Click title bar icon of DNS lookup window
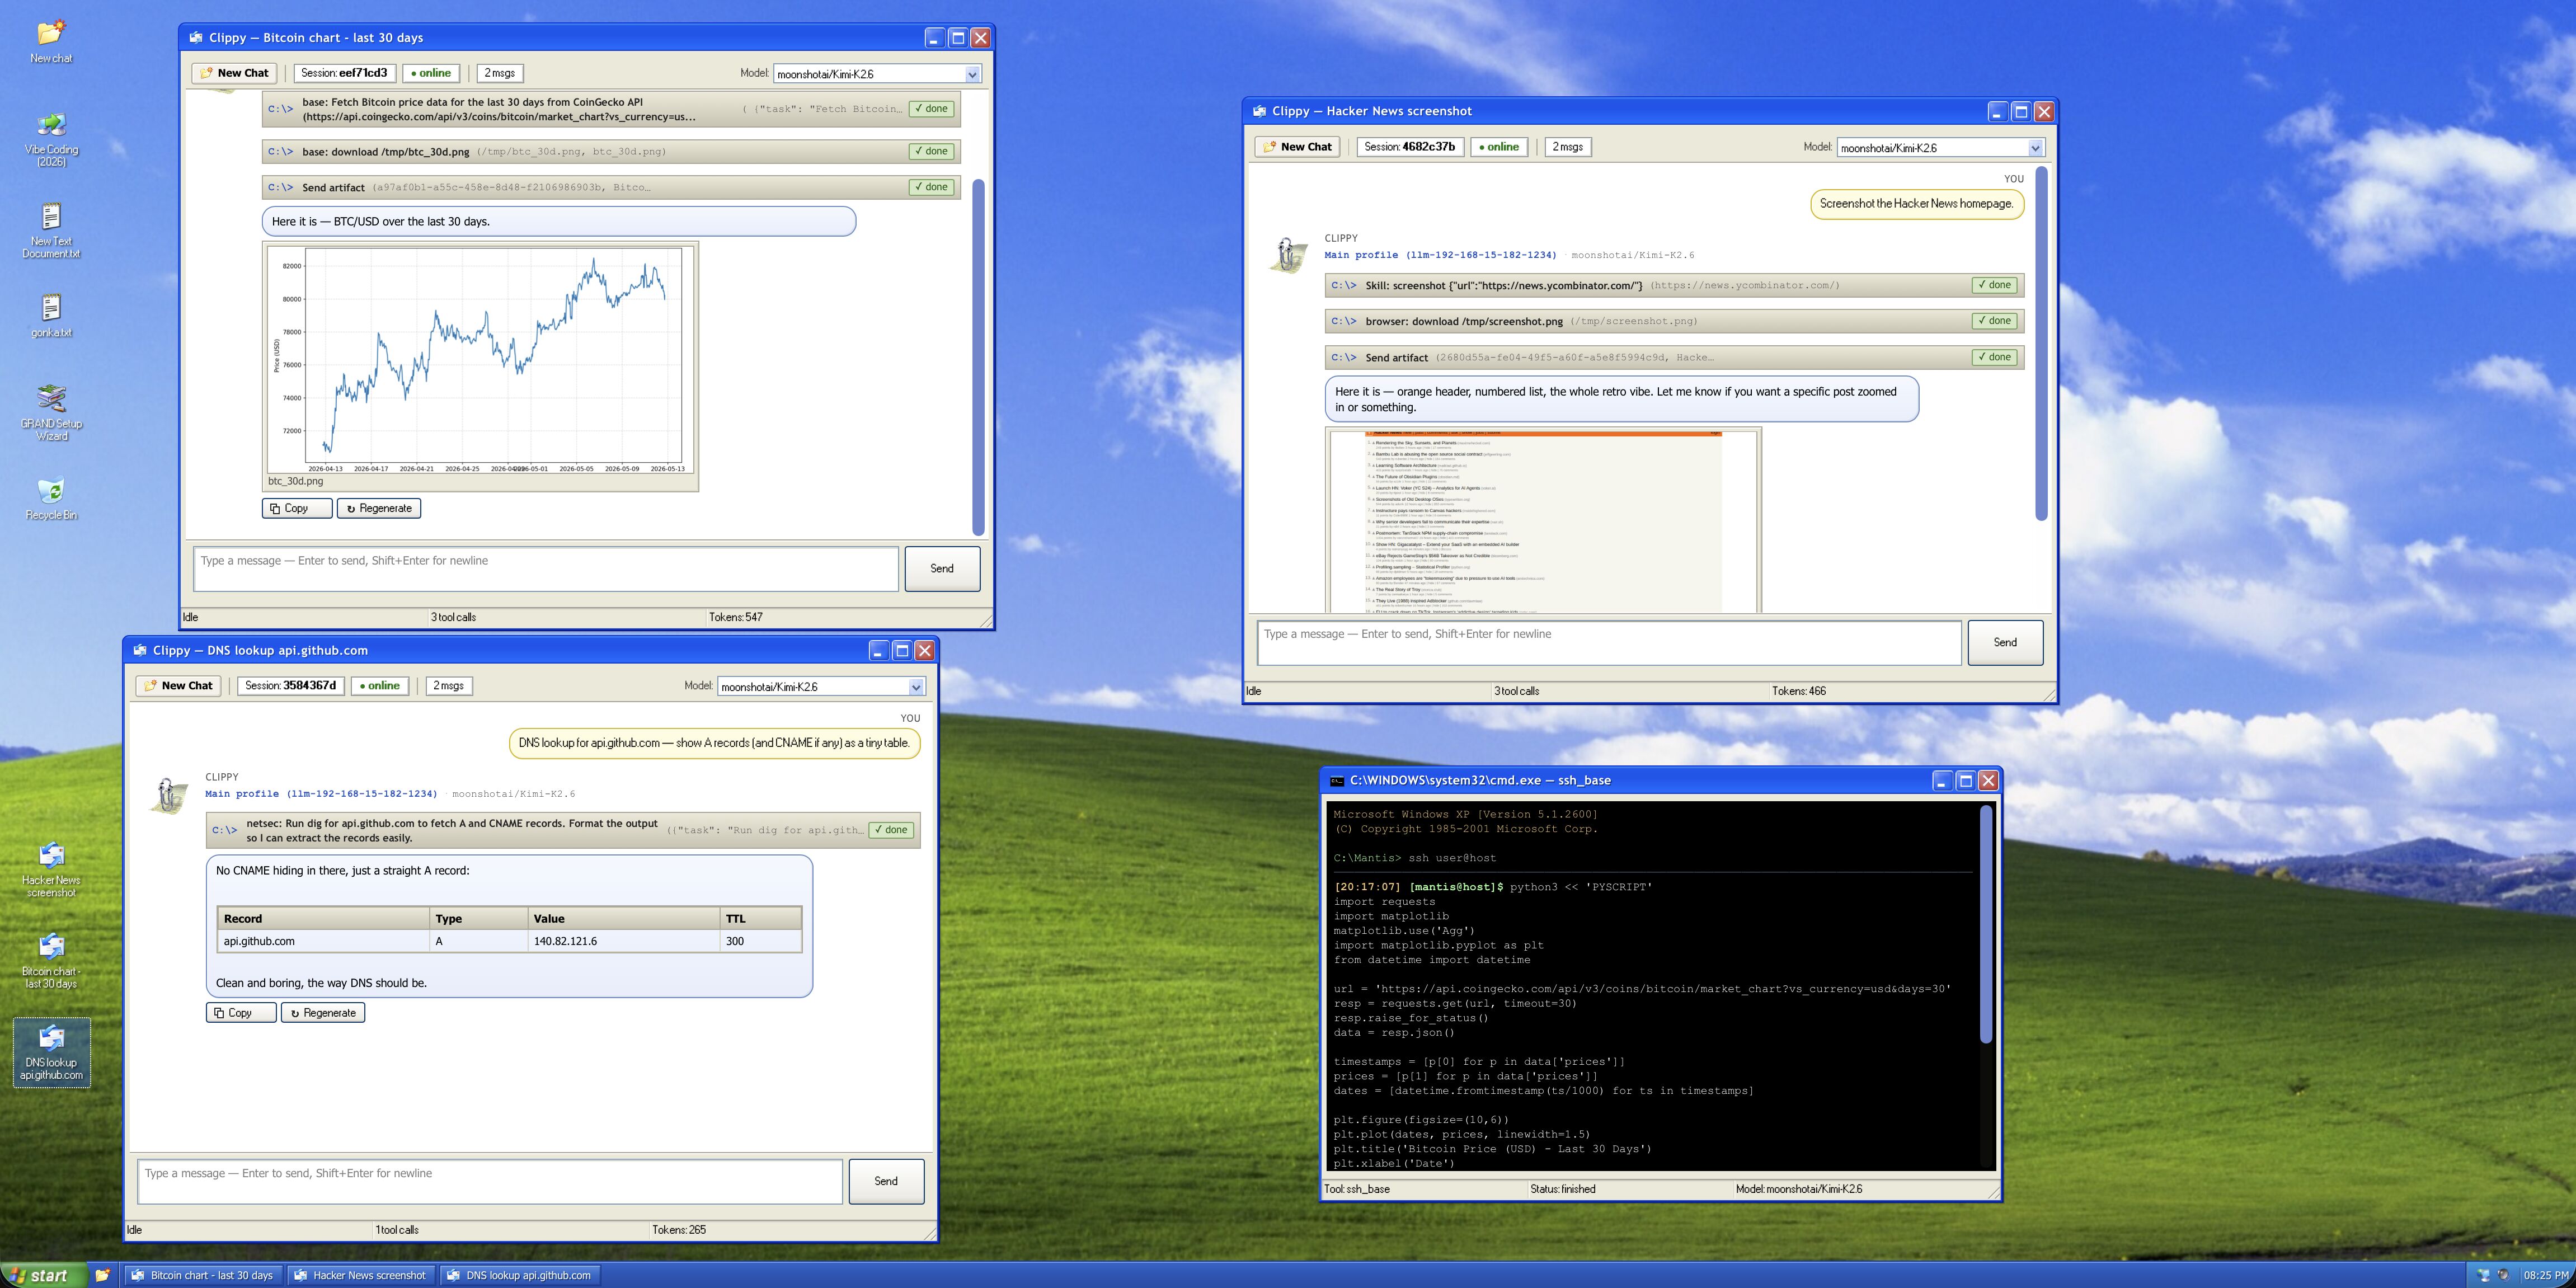The image size is (2576, 1288). tap(140, 650)
